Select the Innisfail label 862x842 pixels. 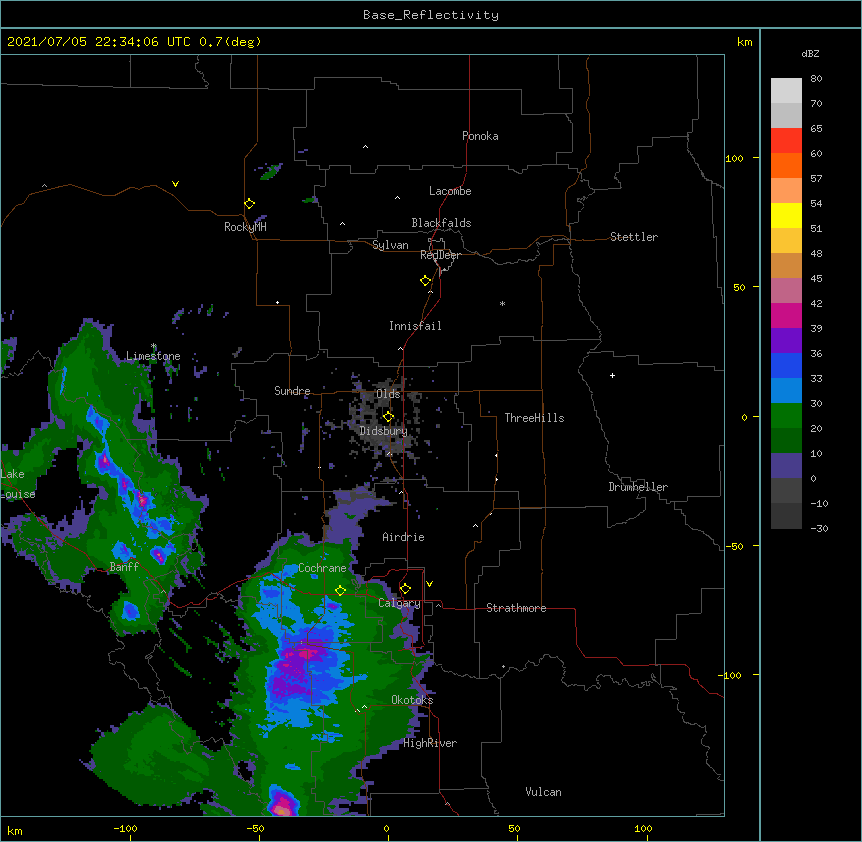coord(415,326)
